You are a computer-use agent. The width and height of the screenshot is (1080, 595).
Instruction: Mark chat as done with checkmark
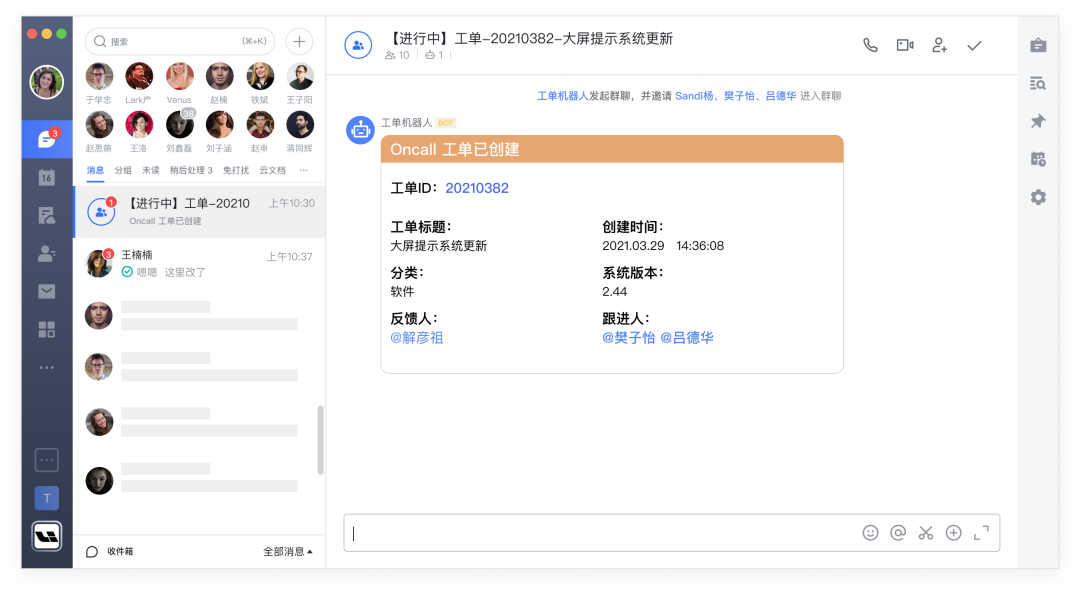(x=974, y=45)
